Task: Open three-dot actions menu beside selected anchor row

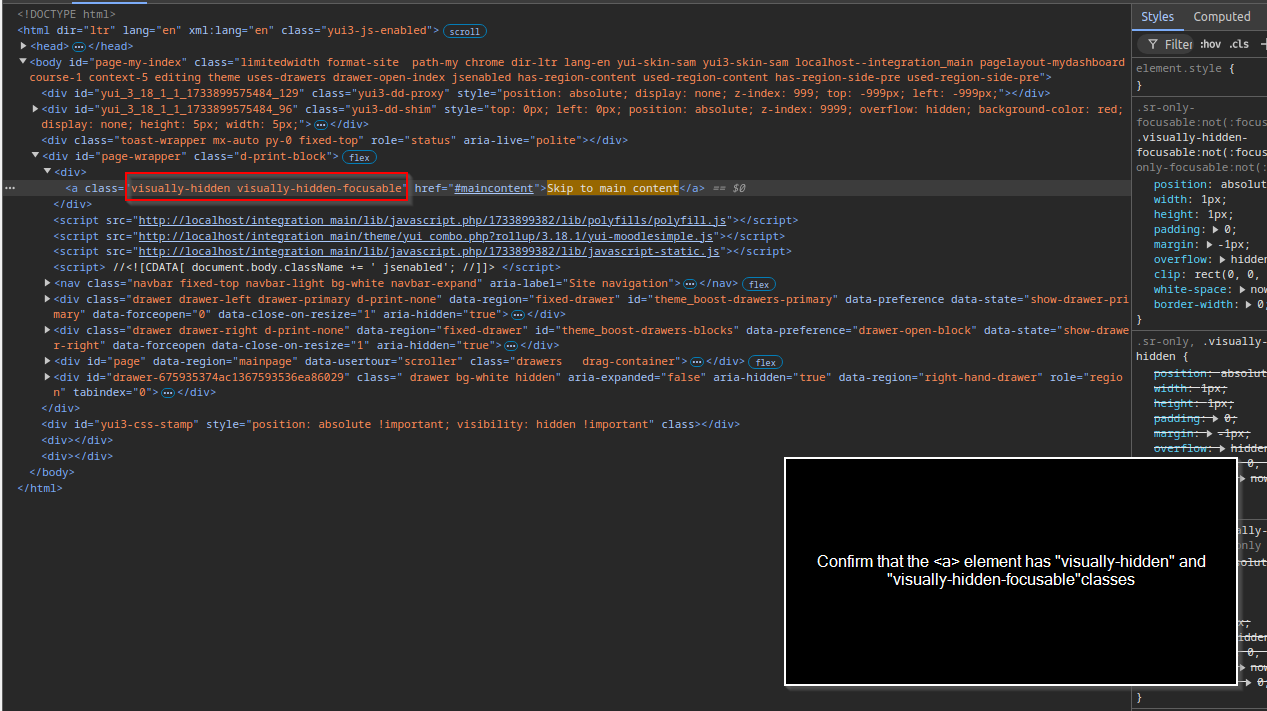Action: coord(9,188)
